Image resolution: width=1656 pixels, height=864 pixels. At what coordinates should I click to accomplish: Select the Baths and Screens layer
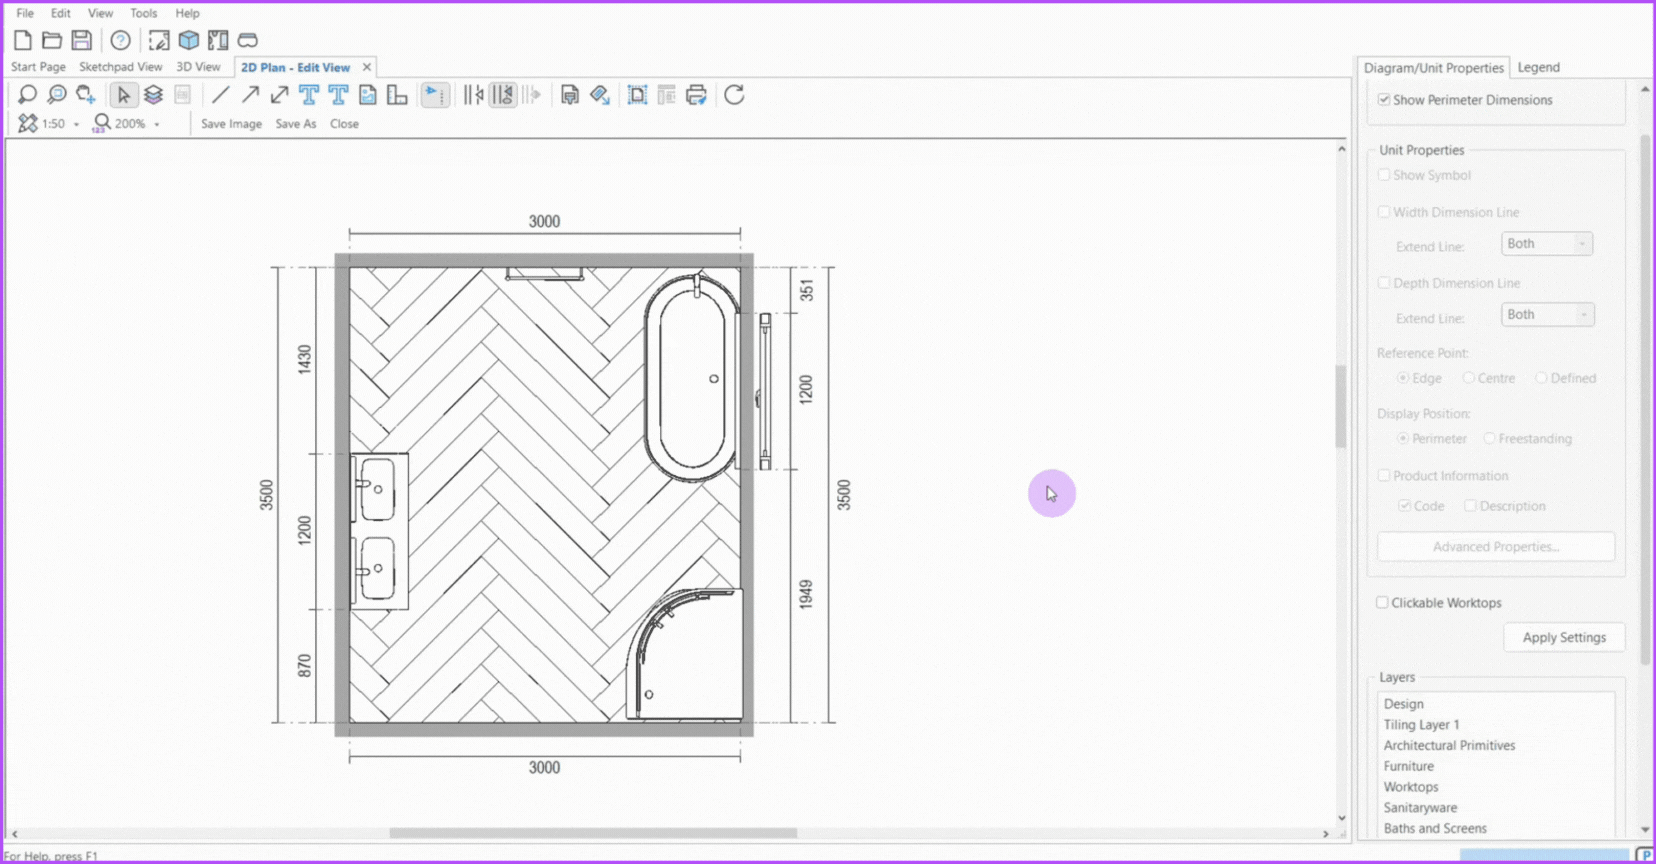click(x=1435, y=829)
